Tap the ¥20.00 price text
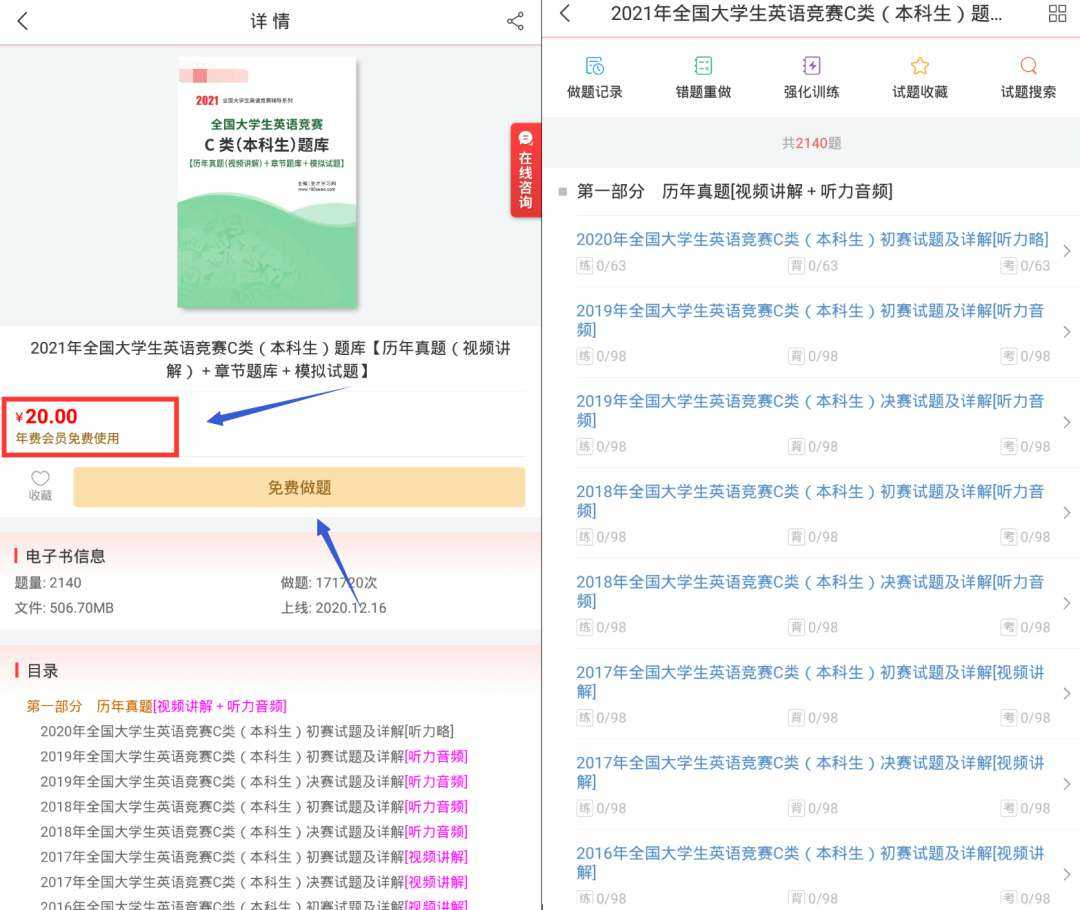 pos(47,417)
